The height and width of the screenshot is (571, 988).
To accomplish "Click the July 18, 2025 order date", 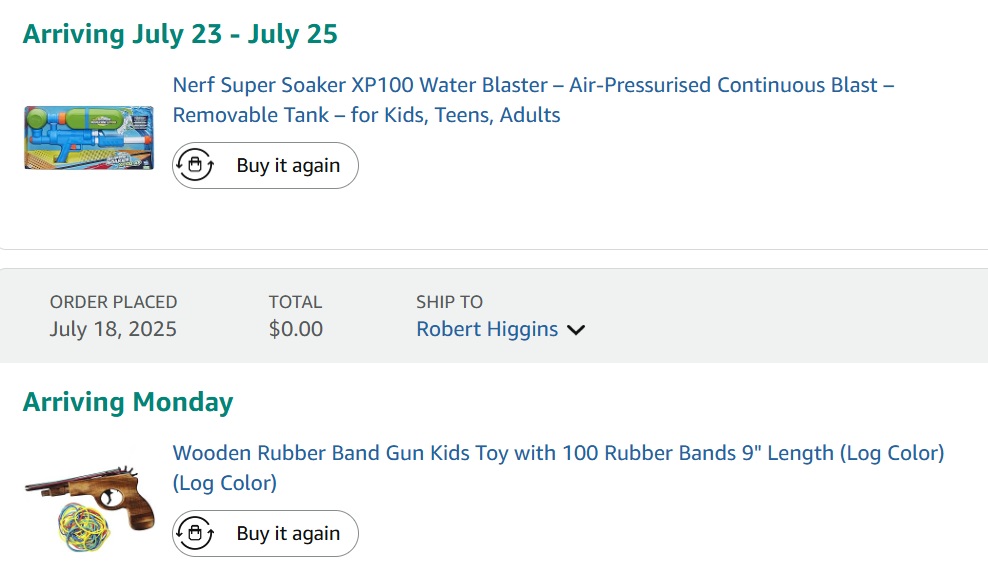I will point(113,329).
